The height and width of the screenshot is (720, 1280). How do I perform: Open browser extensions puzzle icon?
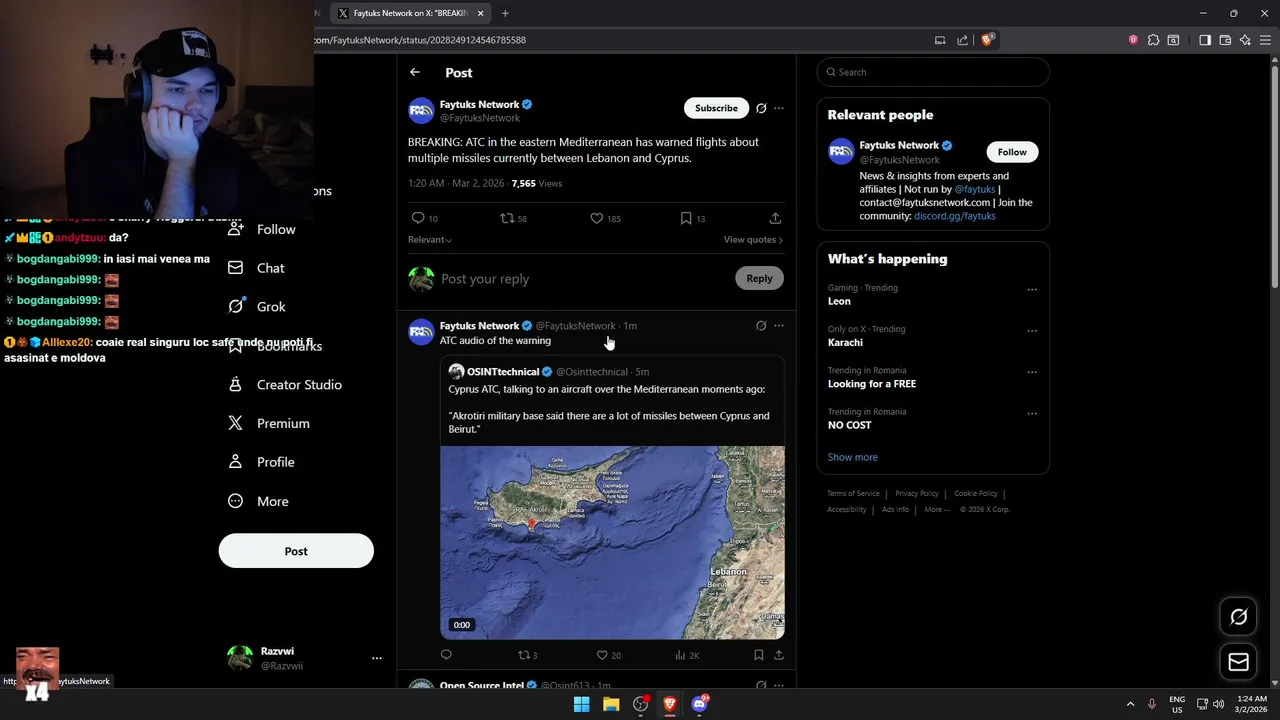coord(1153,40)
